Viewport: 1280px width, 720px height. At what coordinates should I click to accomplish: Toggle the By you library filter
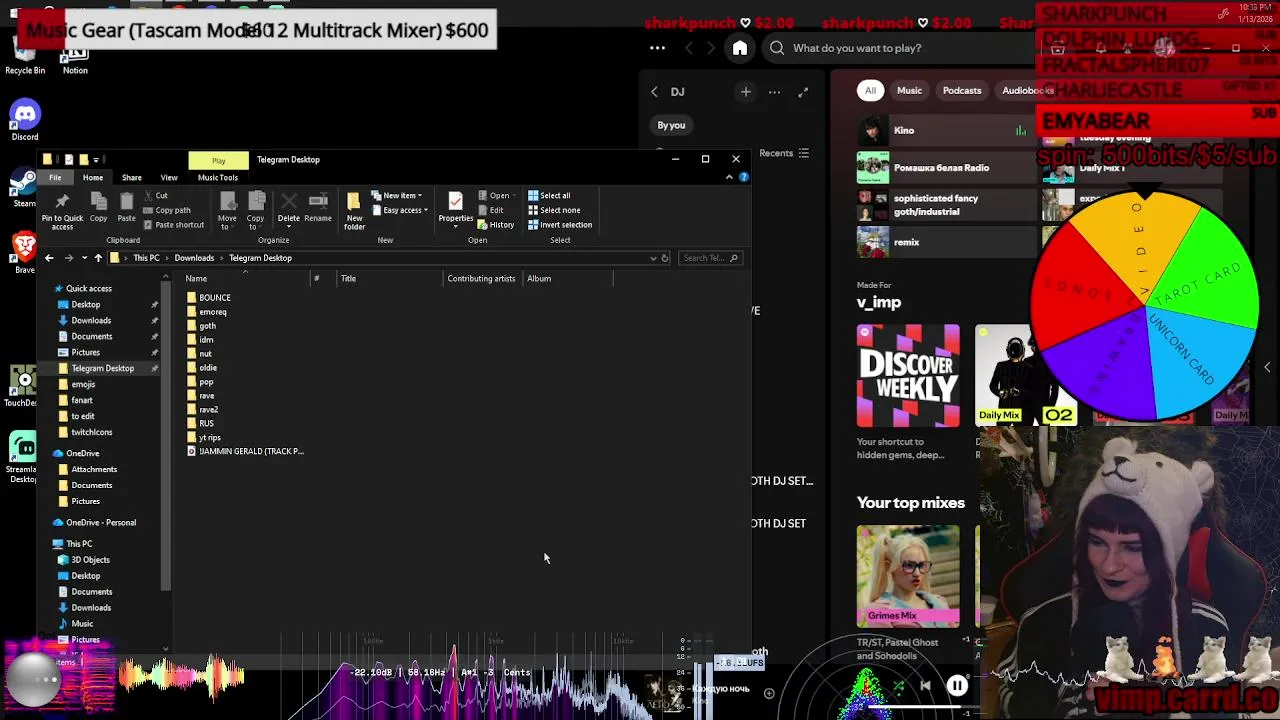[671, 125]
